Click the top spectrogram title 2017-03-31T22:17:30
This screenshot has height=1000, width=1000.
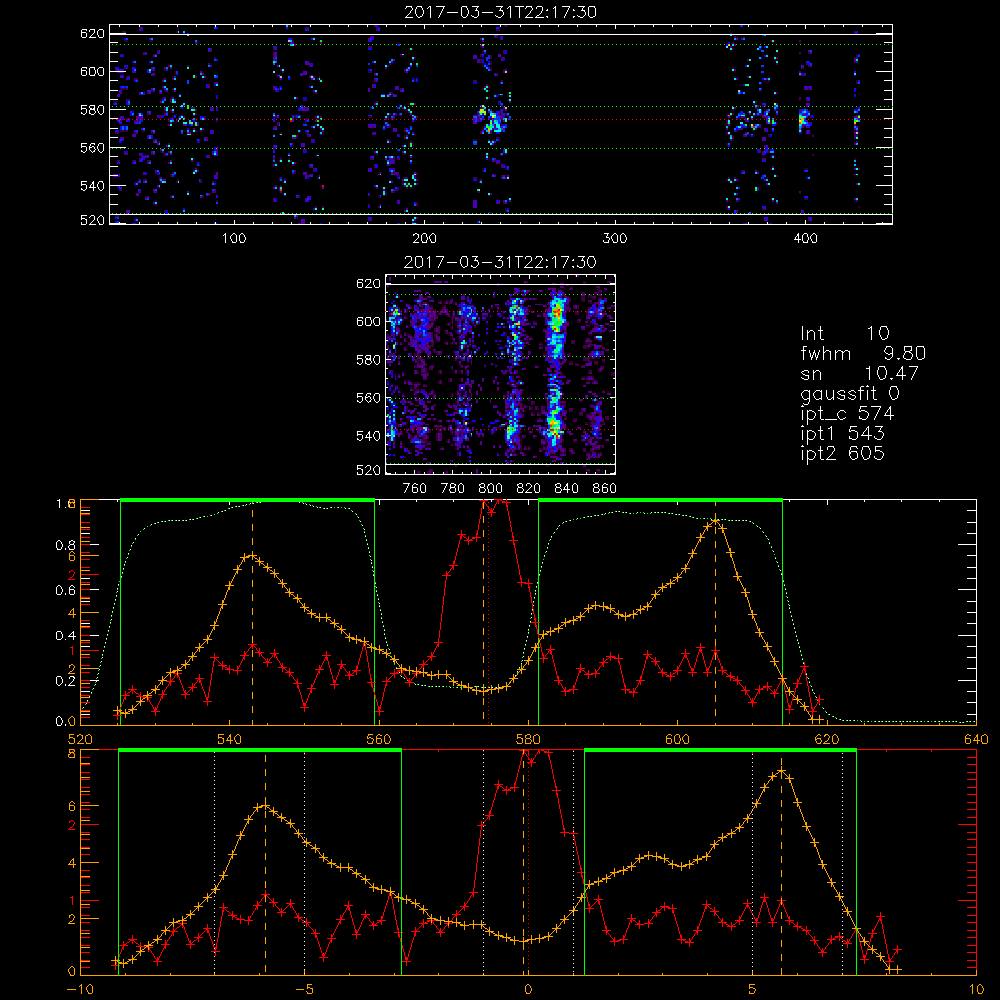tap(500, 12)
